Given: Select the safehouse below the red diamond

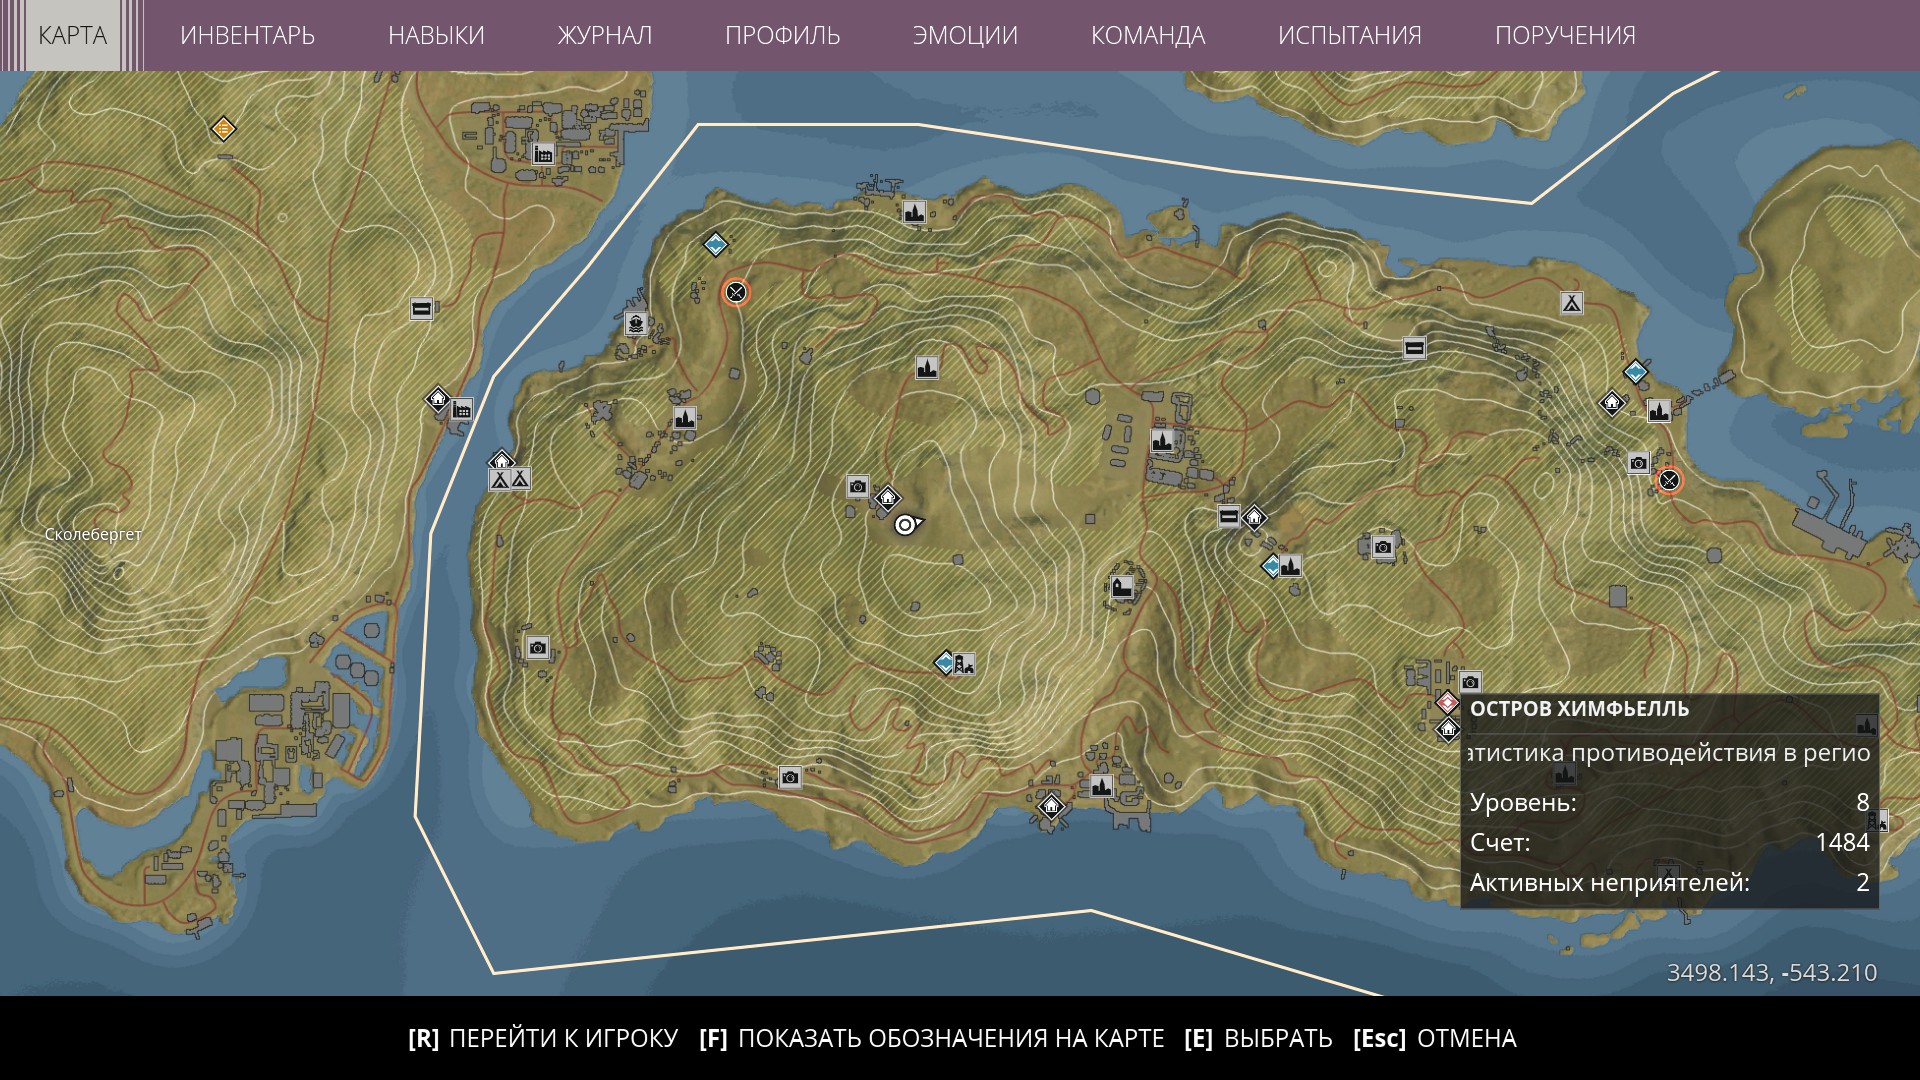Looking at the screenshot, I should 1448,729.
